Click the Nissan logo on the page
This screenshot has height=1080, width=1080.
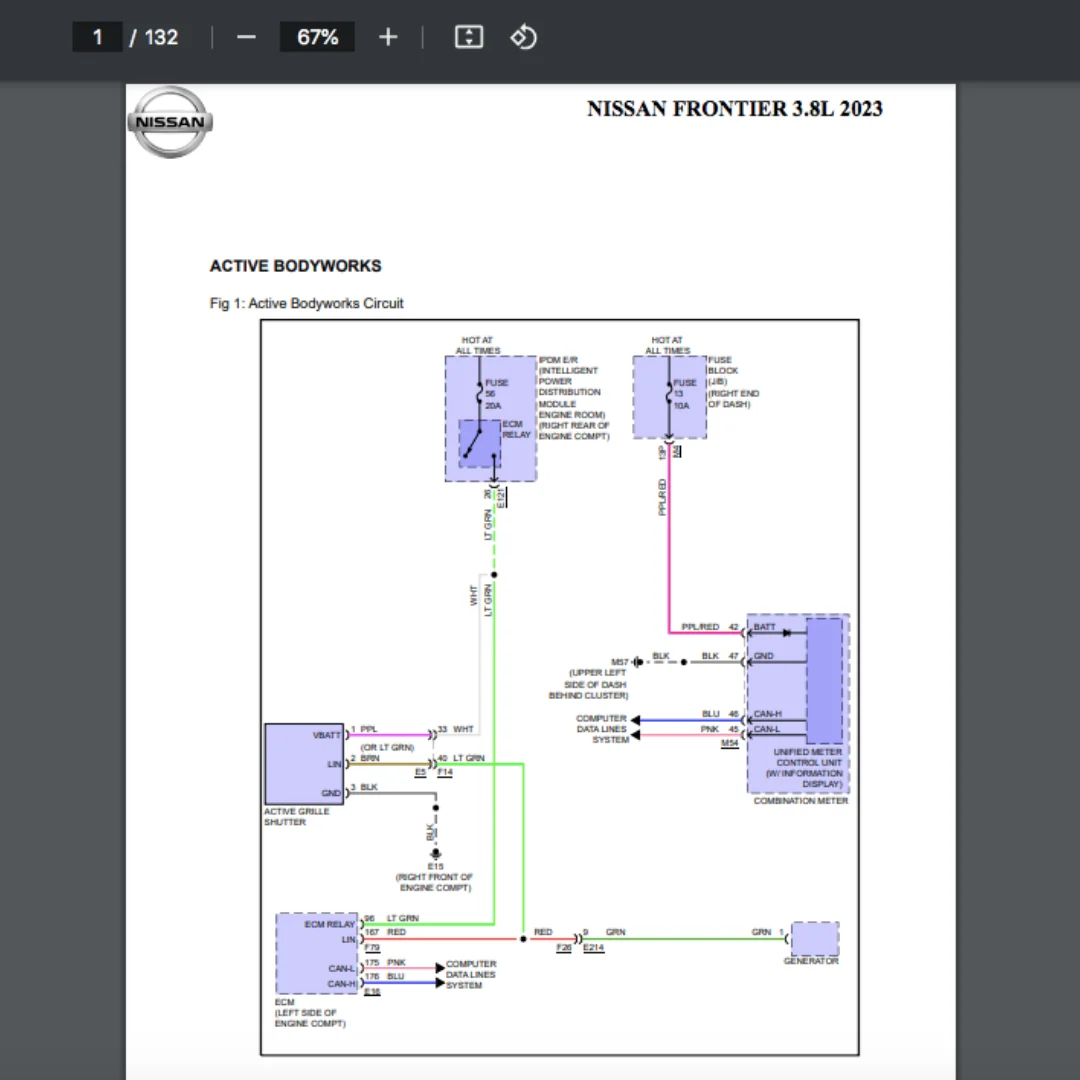click(170, 122)
